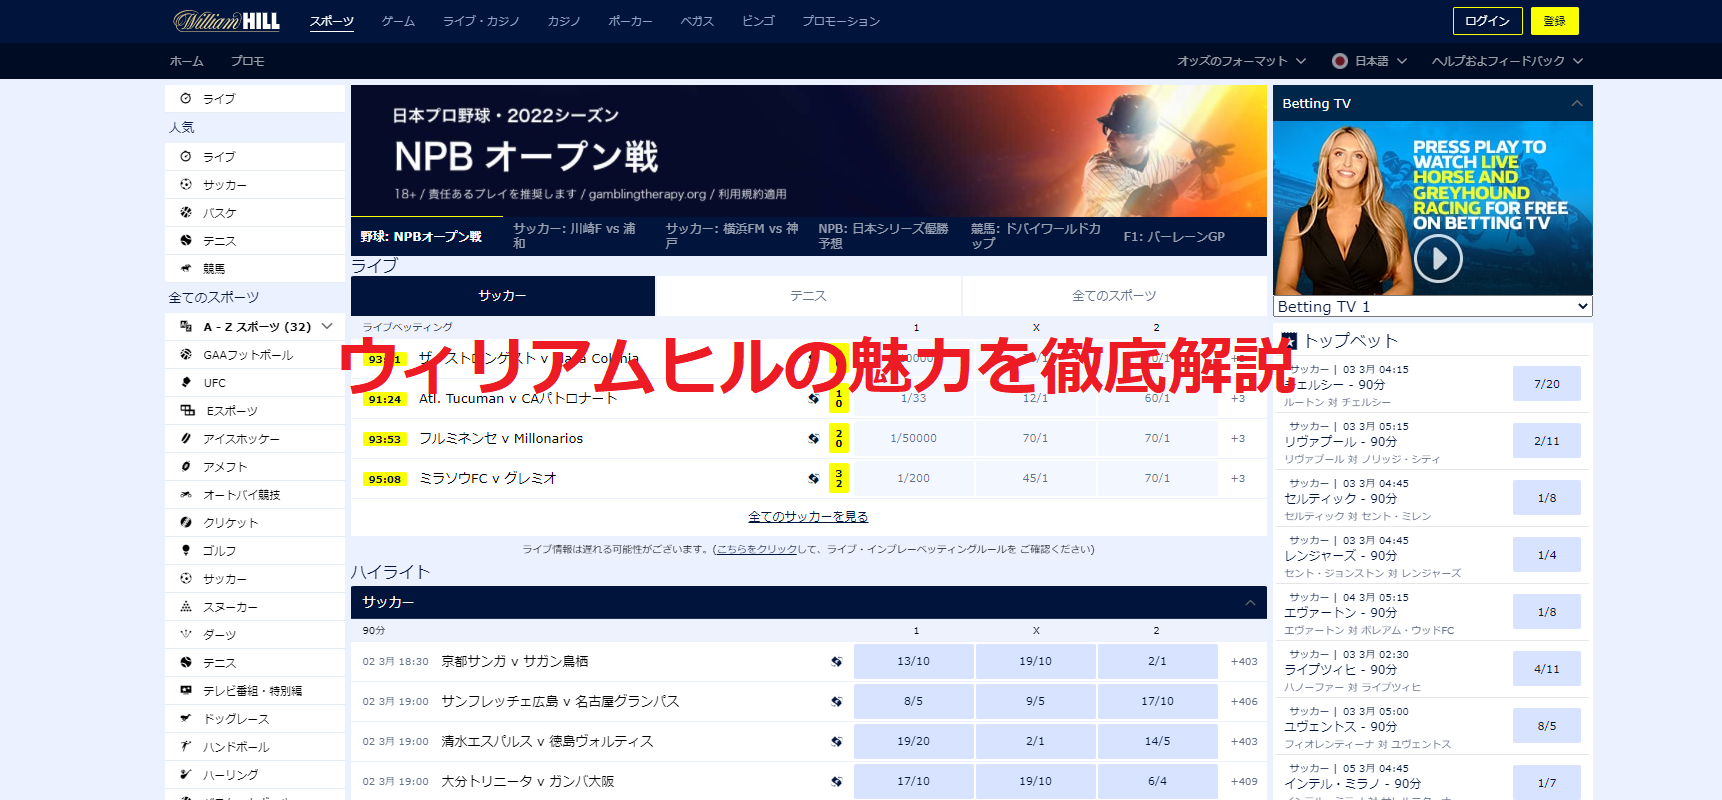Open the ダーツ icon

point(185,634)
